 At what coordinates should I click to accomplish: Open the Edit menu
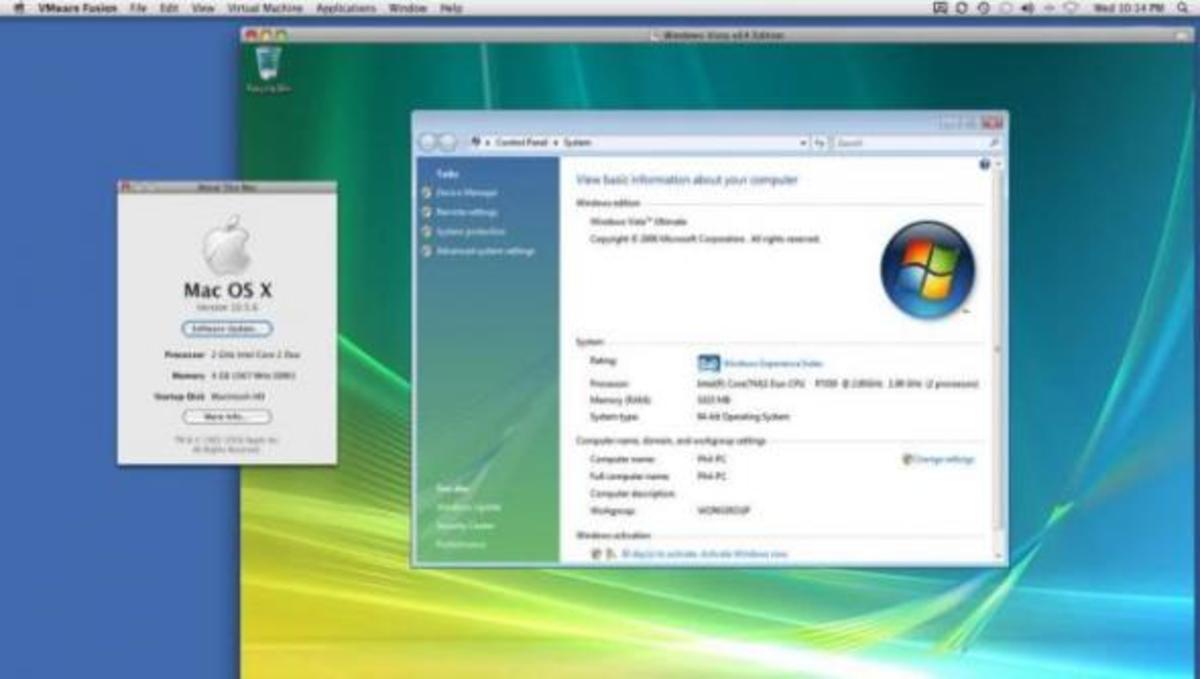(x=169, y=8)
